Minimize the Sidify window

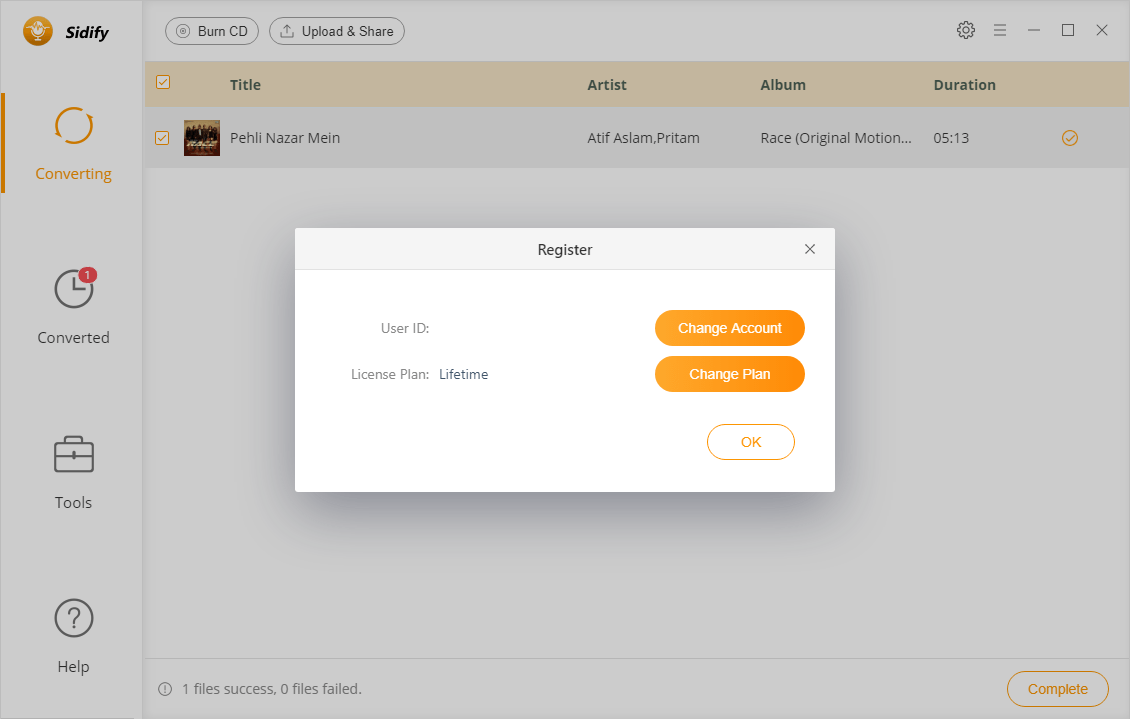point(1033,30)
